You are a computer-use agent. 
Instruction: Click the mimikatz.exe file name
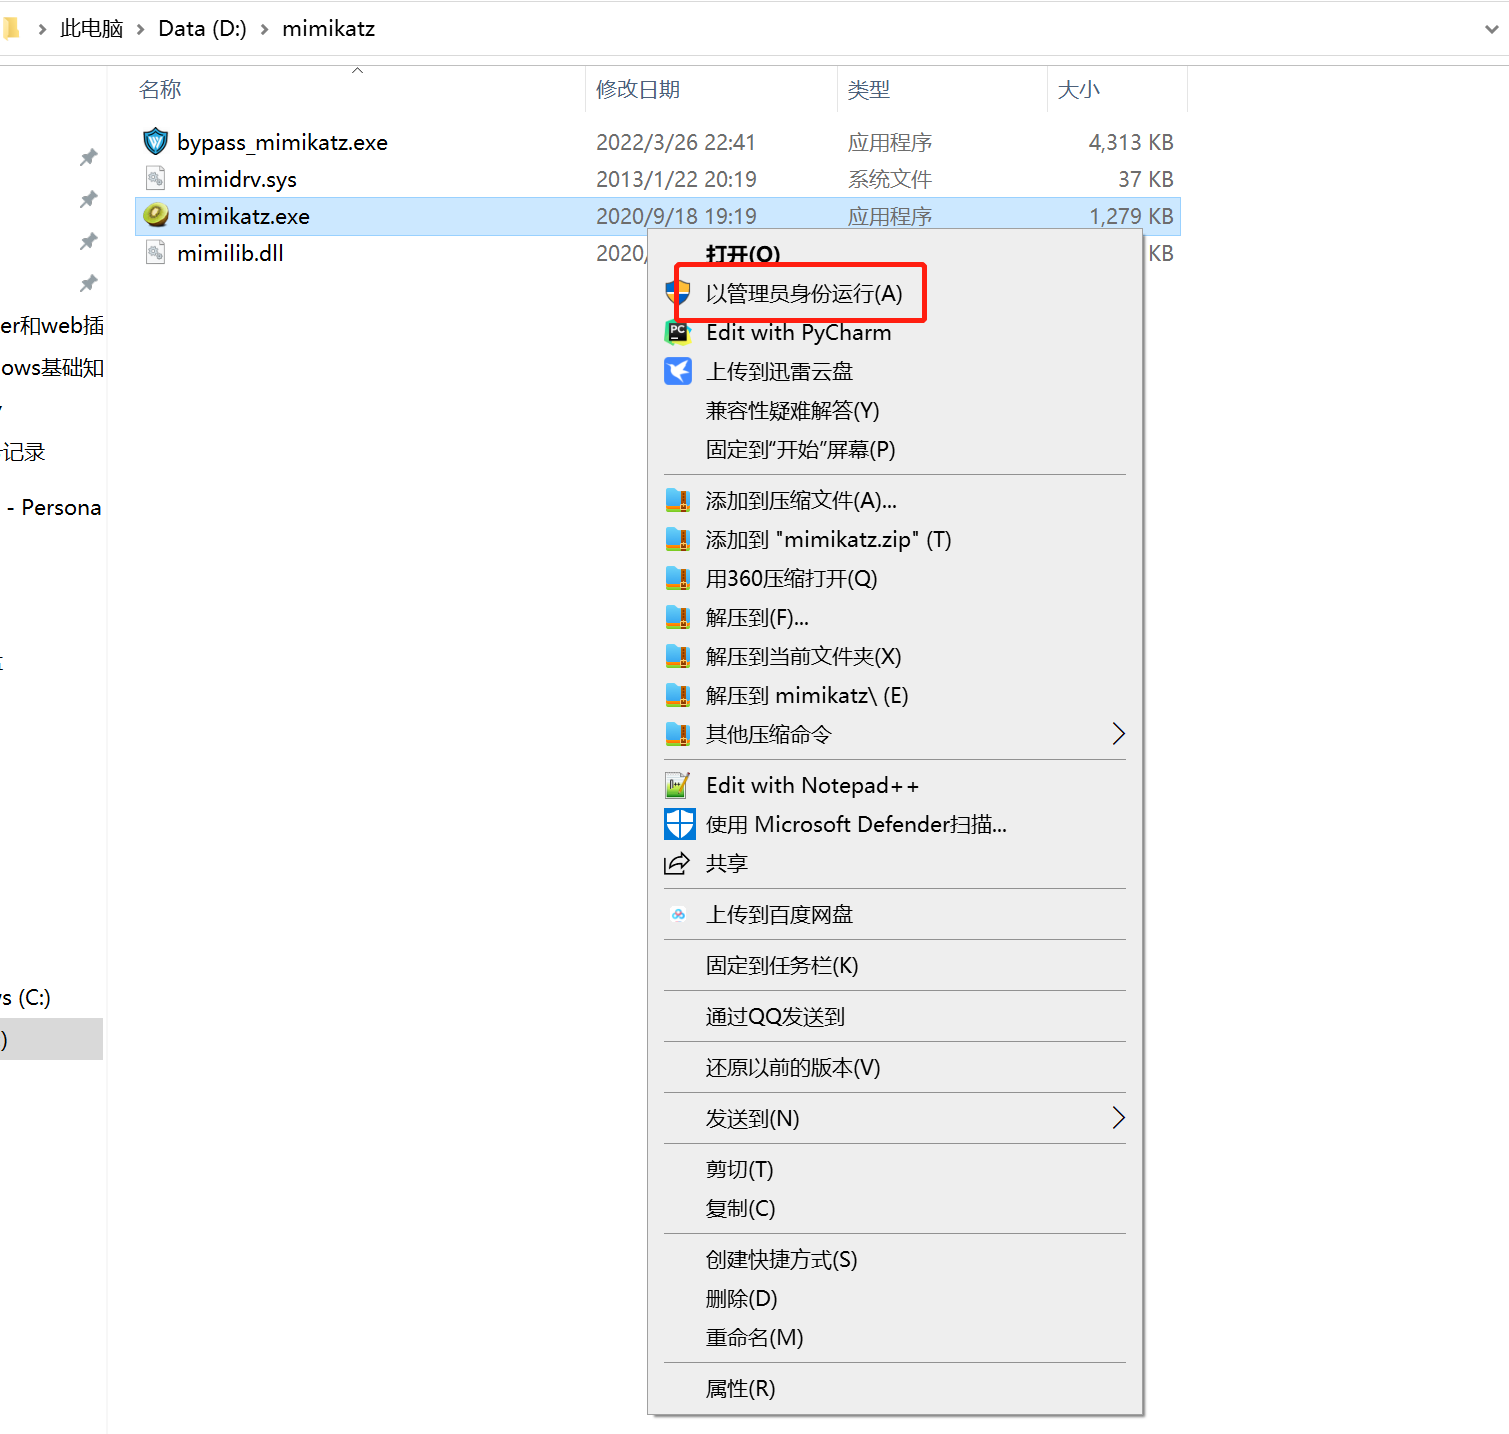pyautogui.click(x=243, y=216)
